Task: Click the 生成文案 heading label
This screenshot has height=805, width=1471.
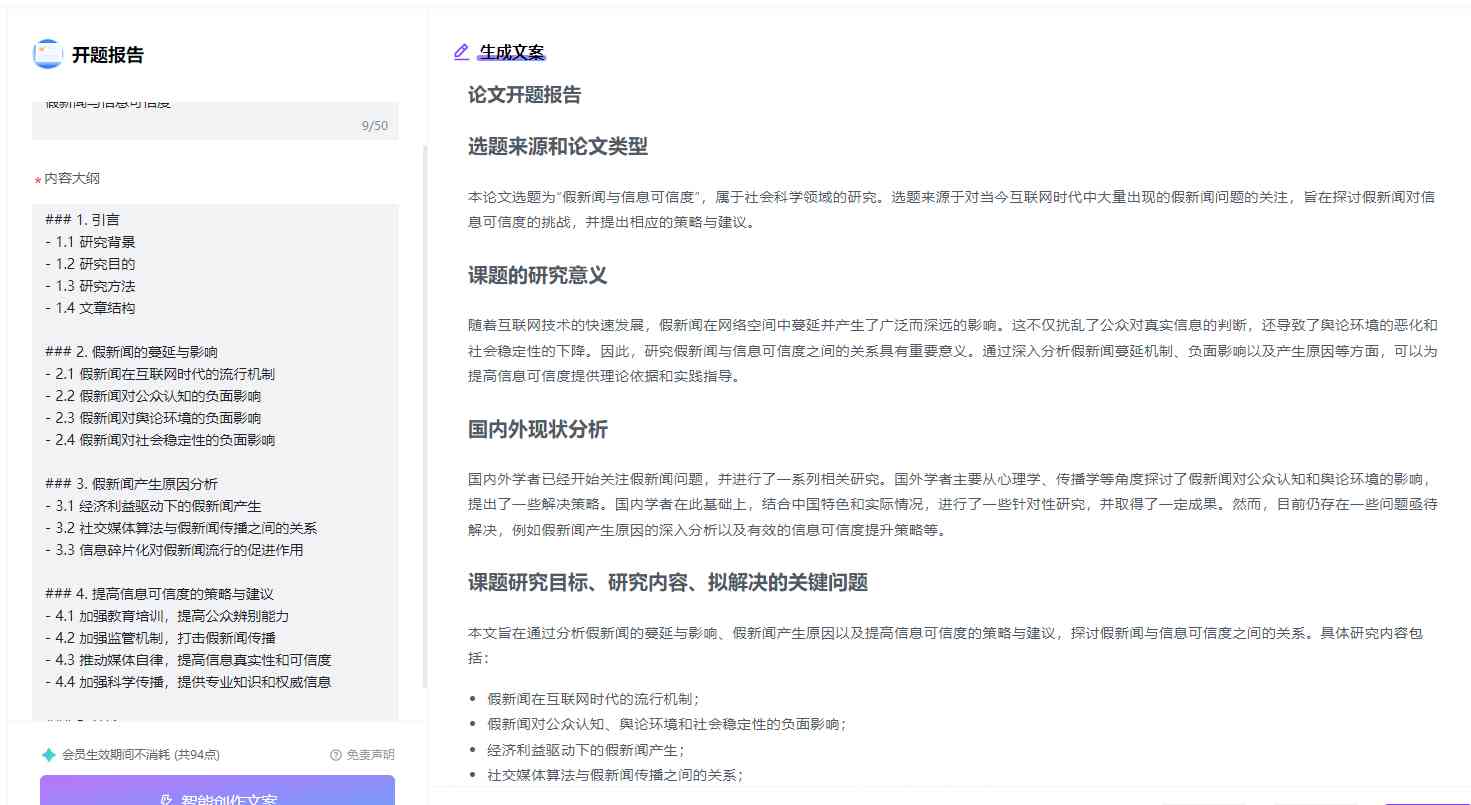Action: click(x=512, y=53)
